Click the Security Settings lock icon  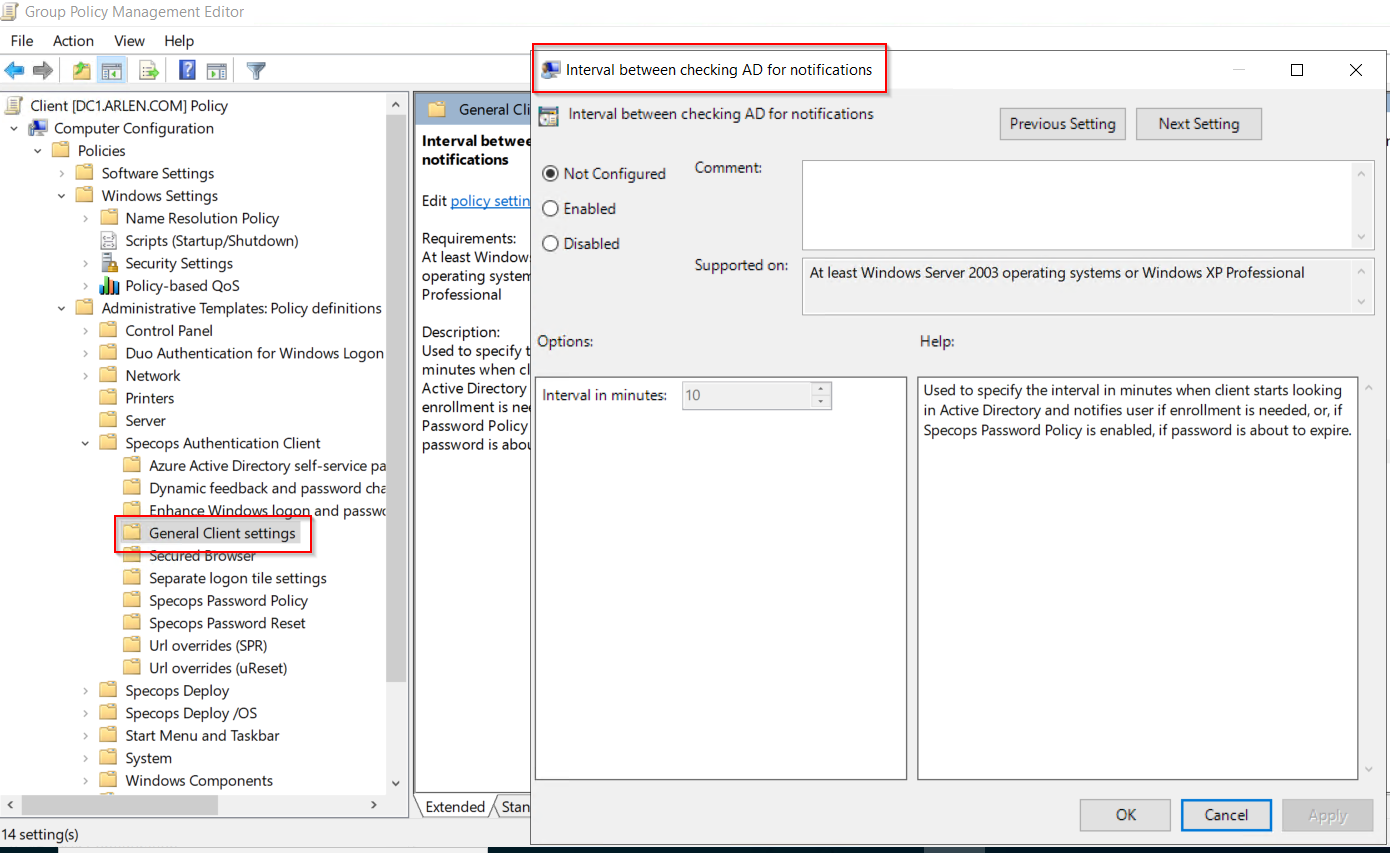click(x=109, y=263)
